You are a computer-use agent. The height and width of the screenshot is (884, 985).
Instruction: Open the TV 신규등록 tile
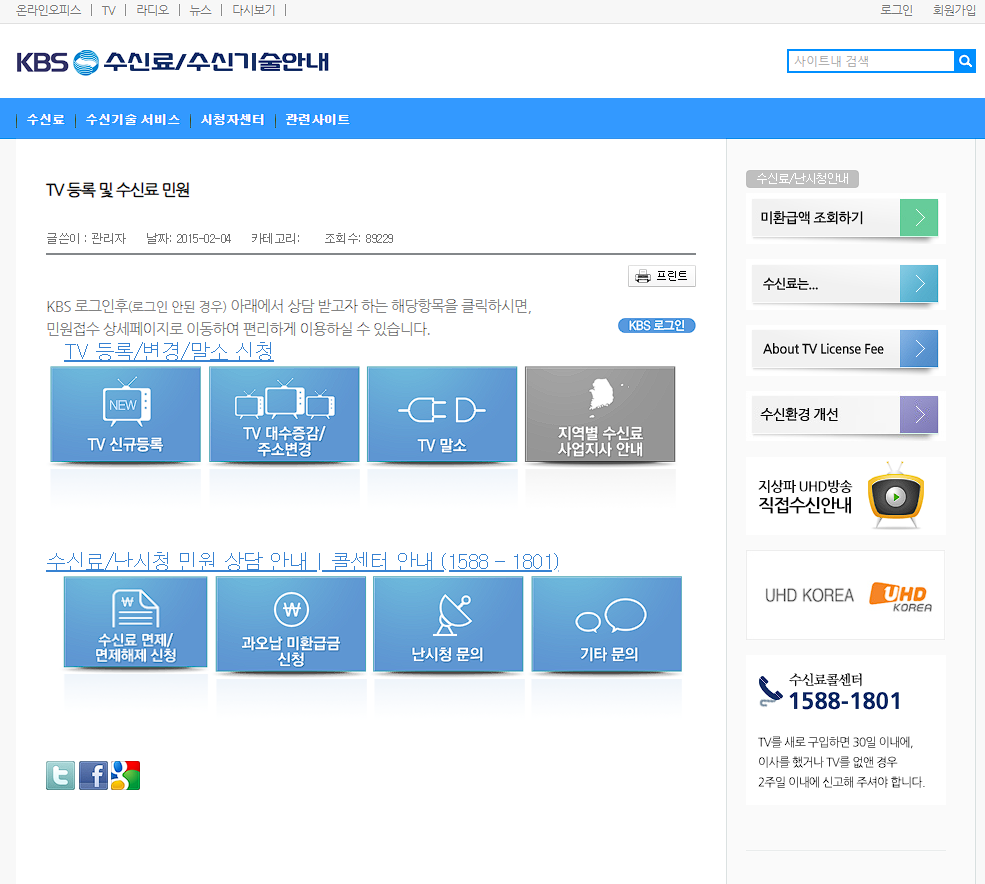[x=126, y=414]
